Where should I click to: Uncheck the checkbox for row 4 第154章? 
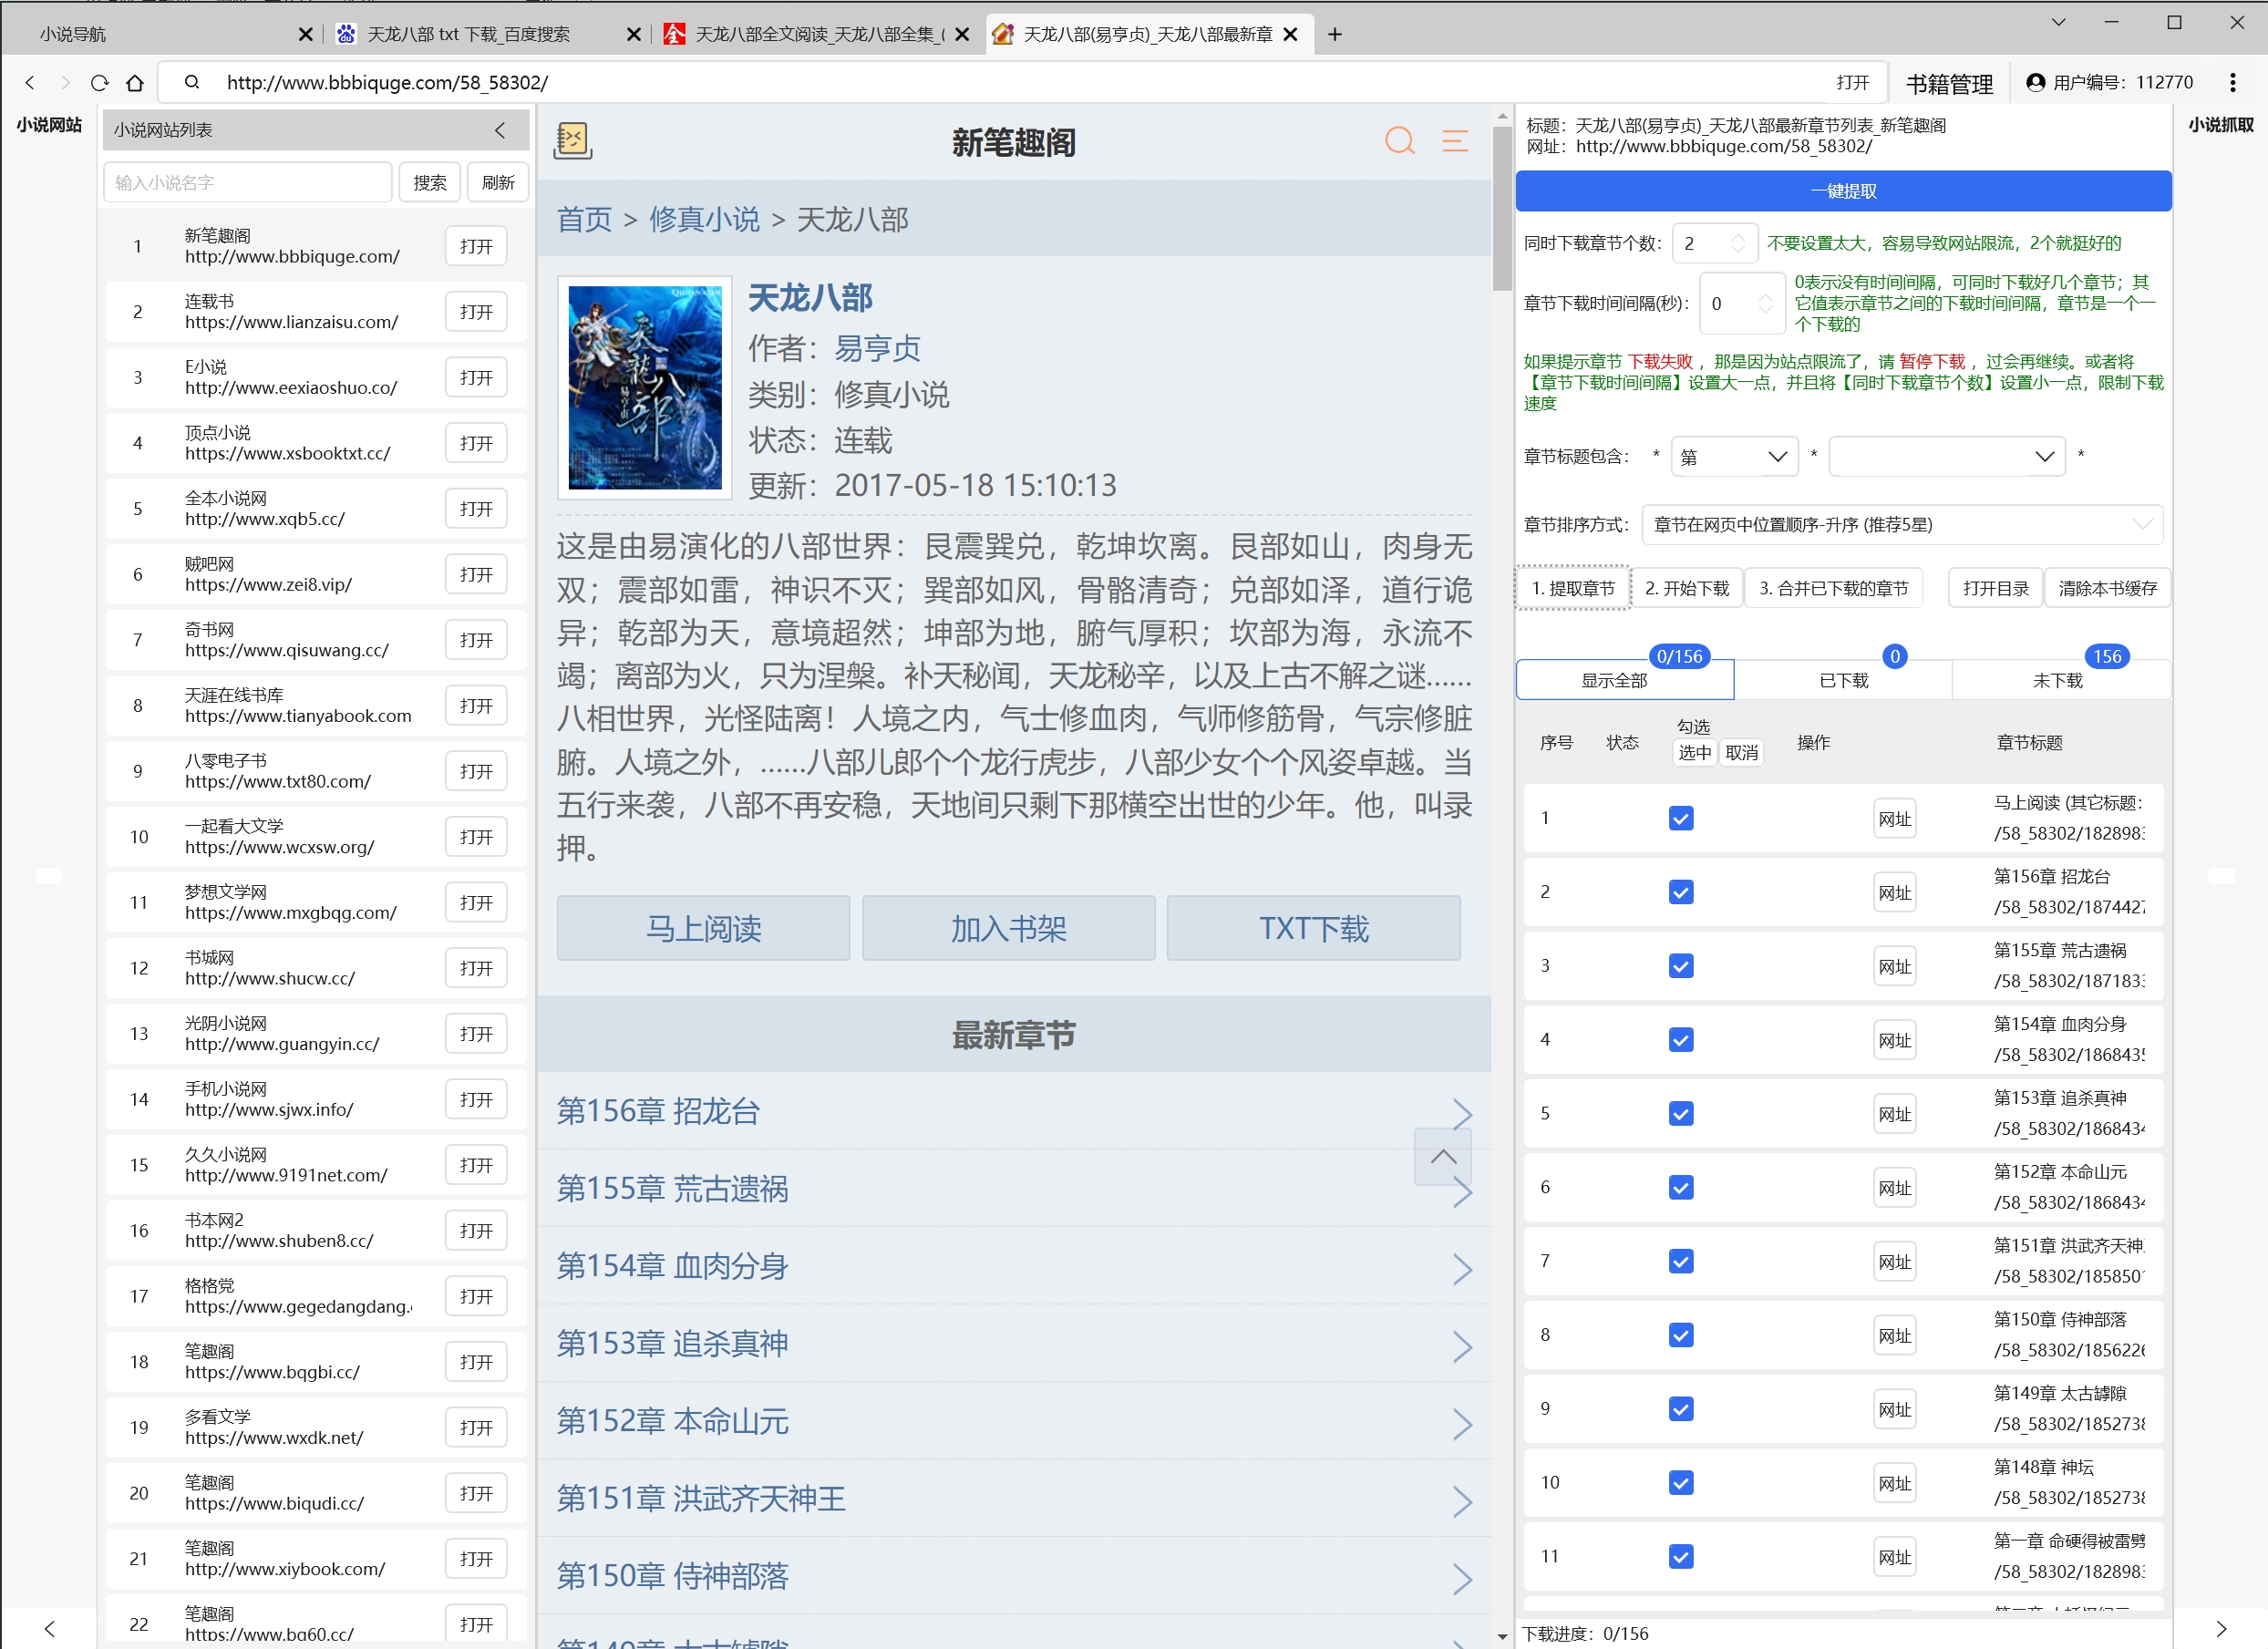point(1681,1040)
